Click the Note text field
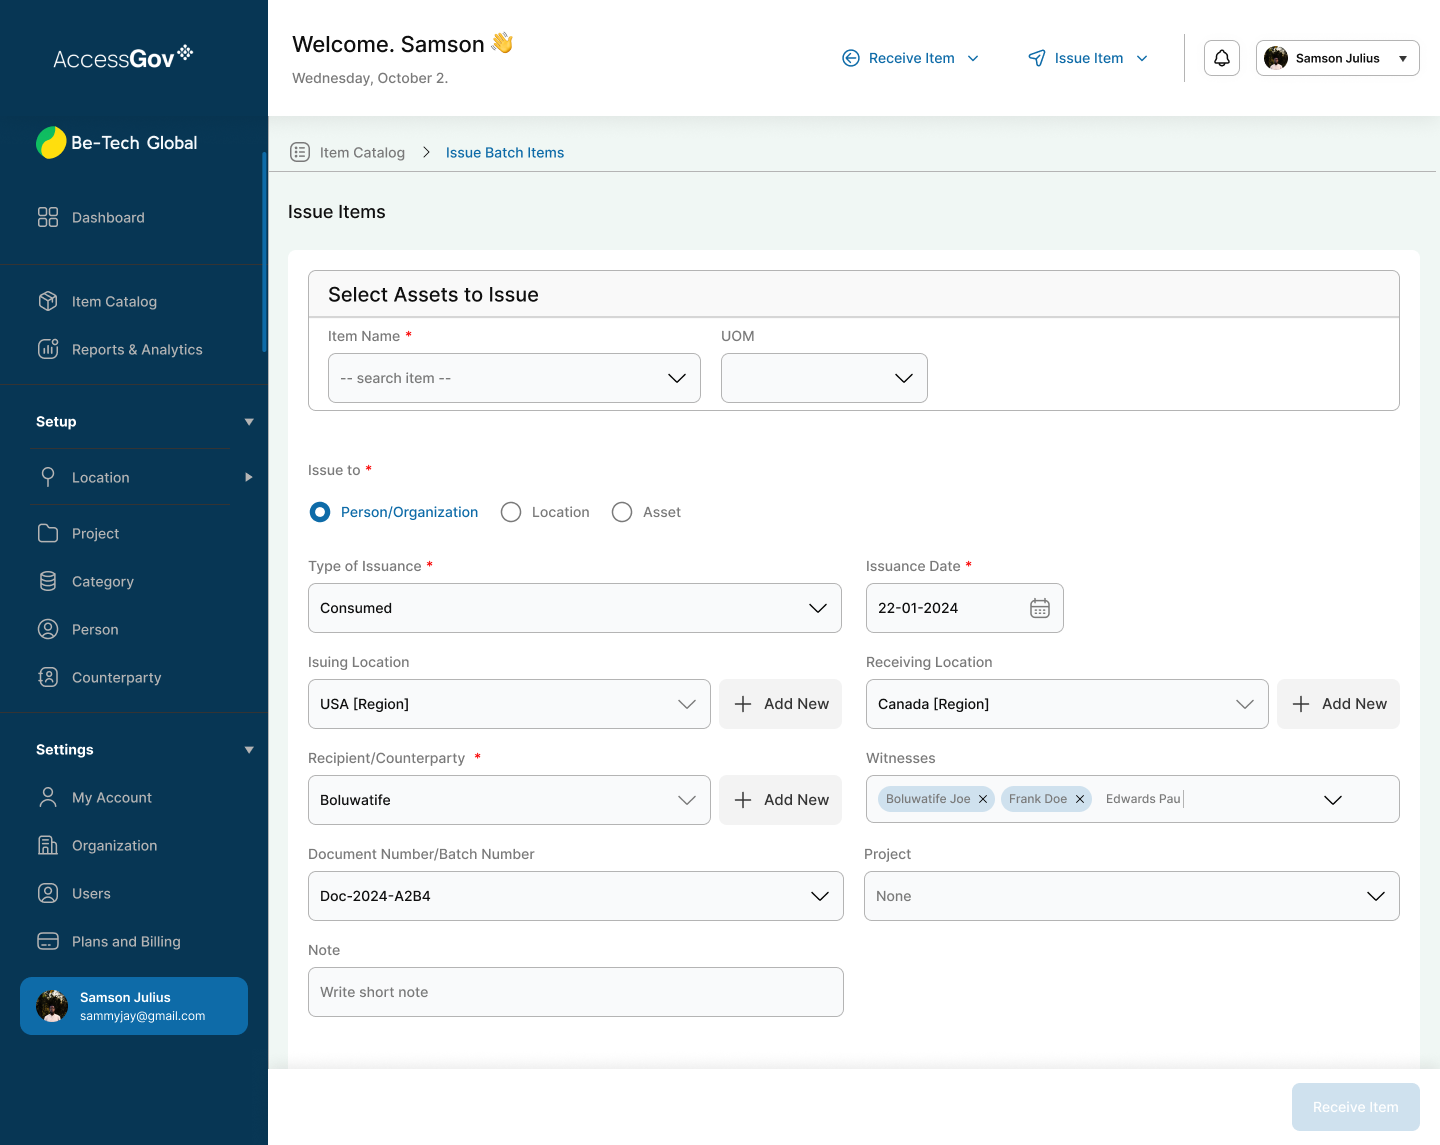1440x1145 pixels. click(576, 992)
